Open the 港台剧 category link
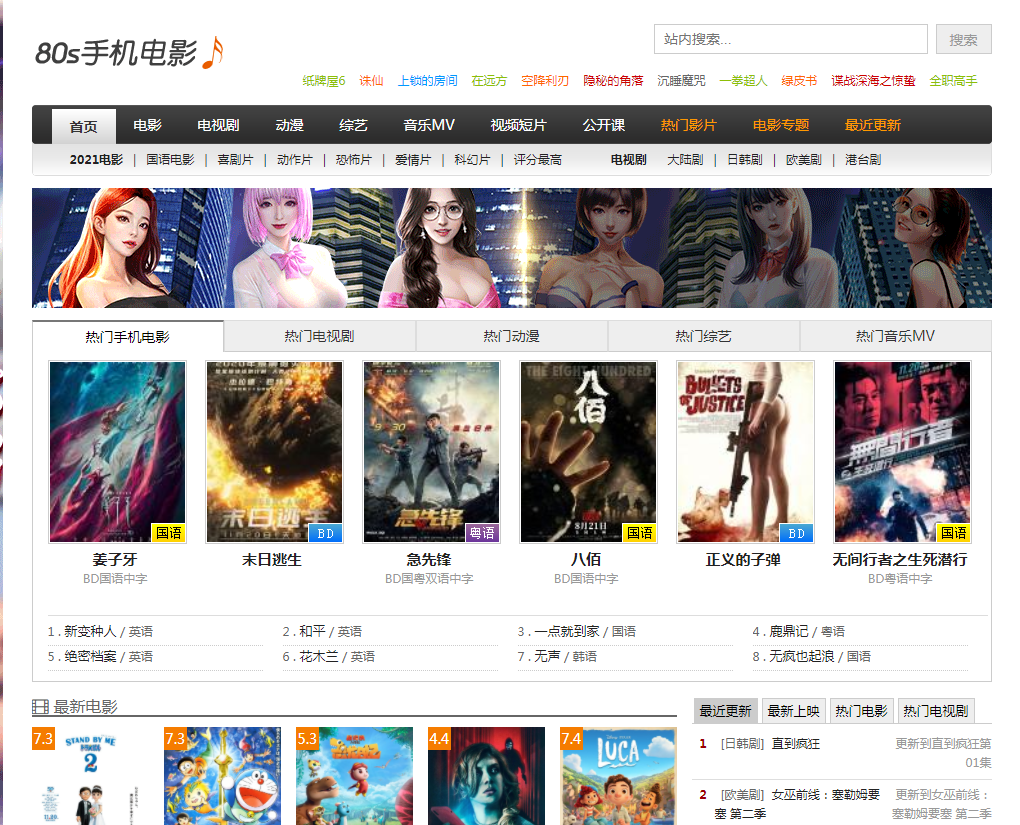Viewport: 1020px width, 825px height. coord(863,160)
